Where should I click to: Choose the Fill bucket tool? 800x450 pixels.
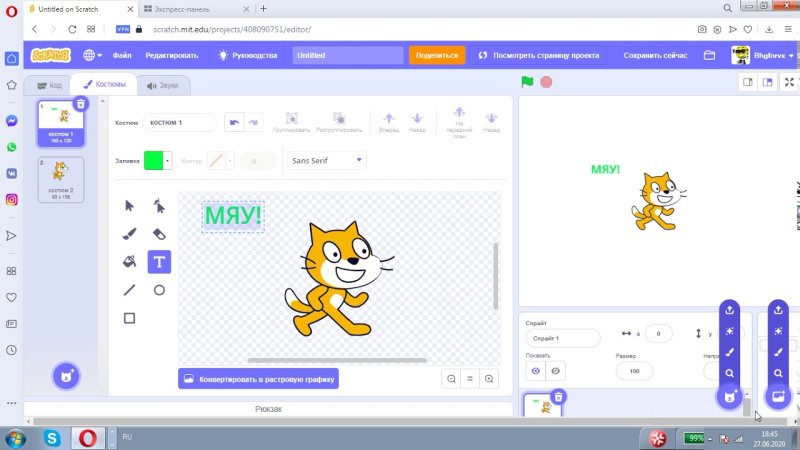click(129, 262)
